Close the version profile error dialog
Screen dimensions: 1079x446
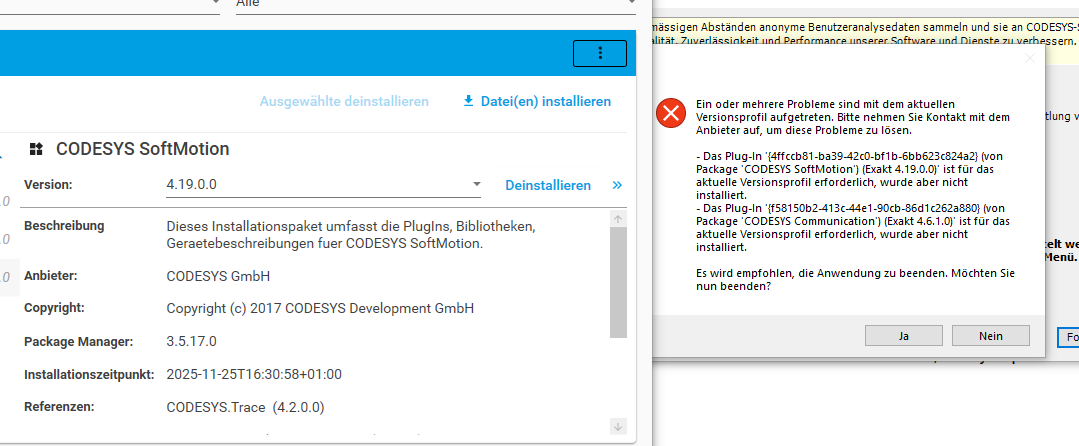[1030, 59]
